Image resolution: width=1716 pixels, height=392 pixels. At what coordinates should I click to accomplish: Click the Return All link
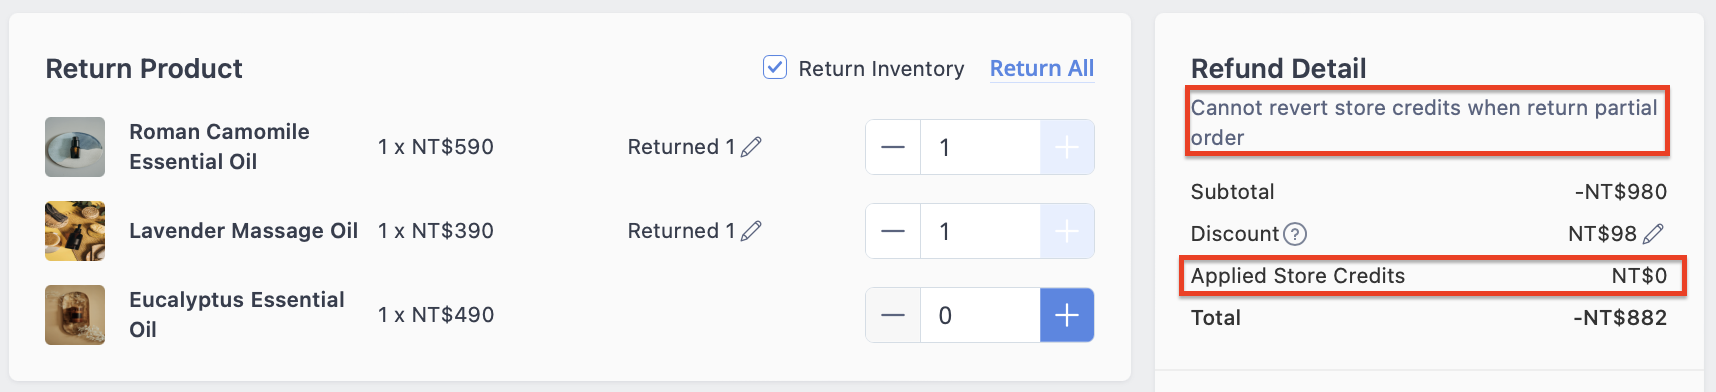[x=1042, y=68]
